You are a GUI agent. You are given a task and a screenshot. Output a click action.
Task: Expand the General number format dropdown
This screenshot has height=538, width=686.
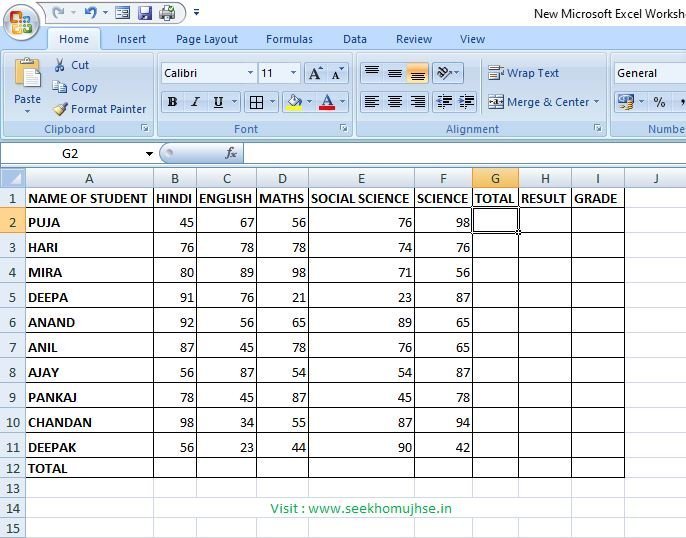tap(648, 73)
